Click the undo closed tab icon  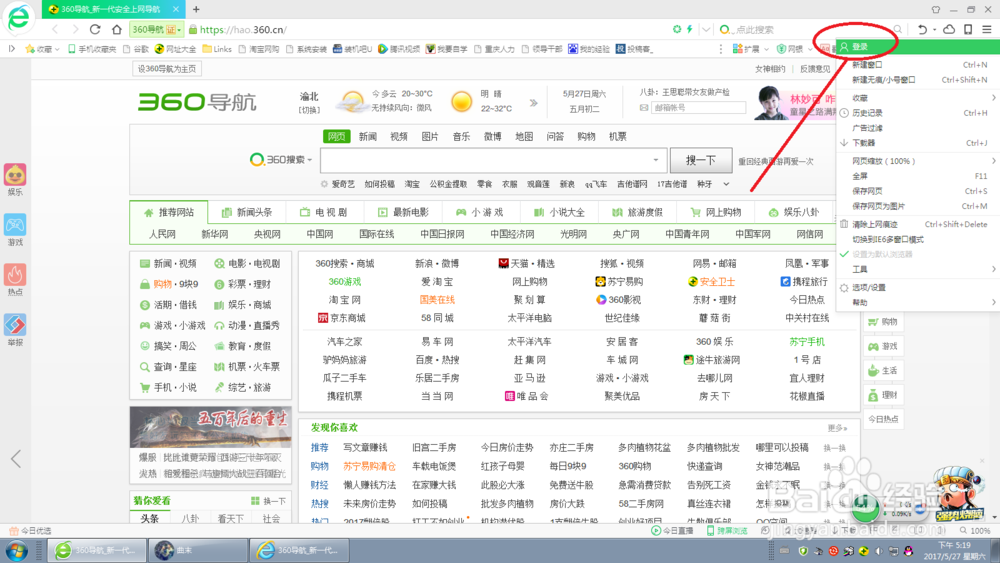point(922,29)
